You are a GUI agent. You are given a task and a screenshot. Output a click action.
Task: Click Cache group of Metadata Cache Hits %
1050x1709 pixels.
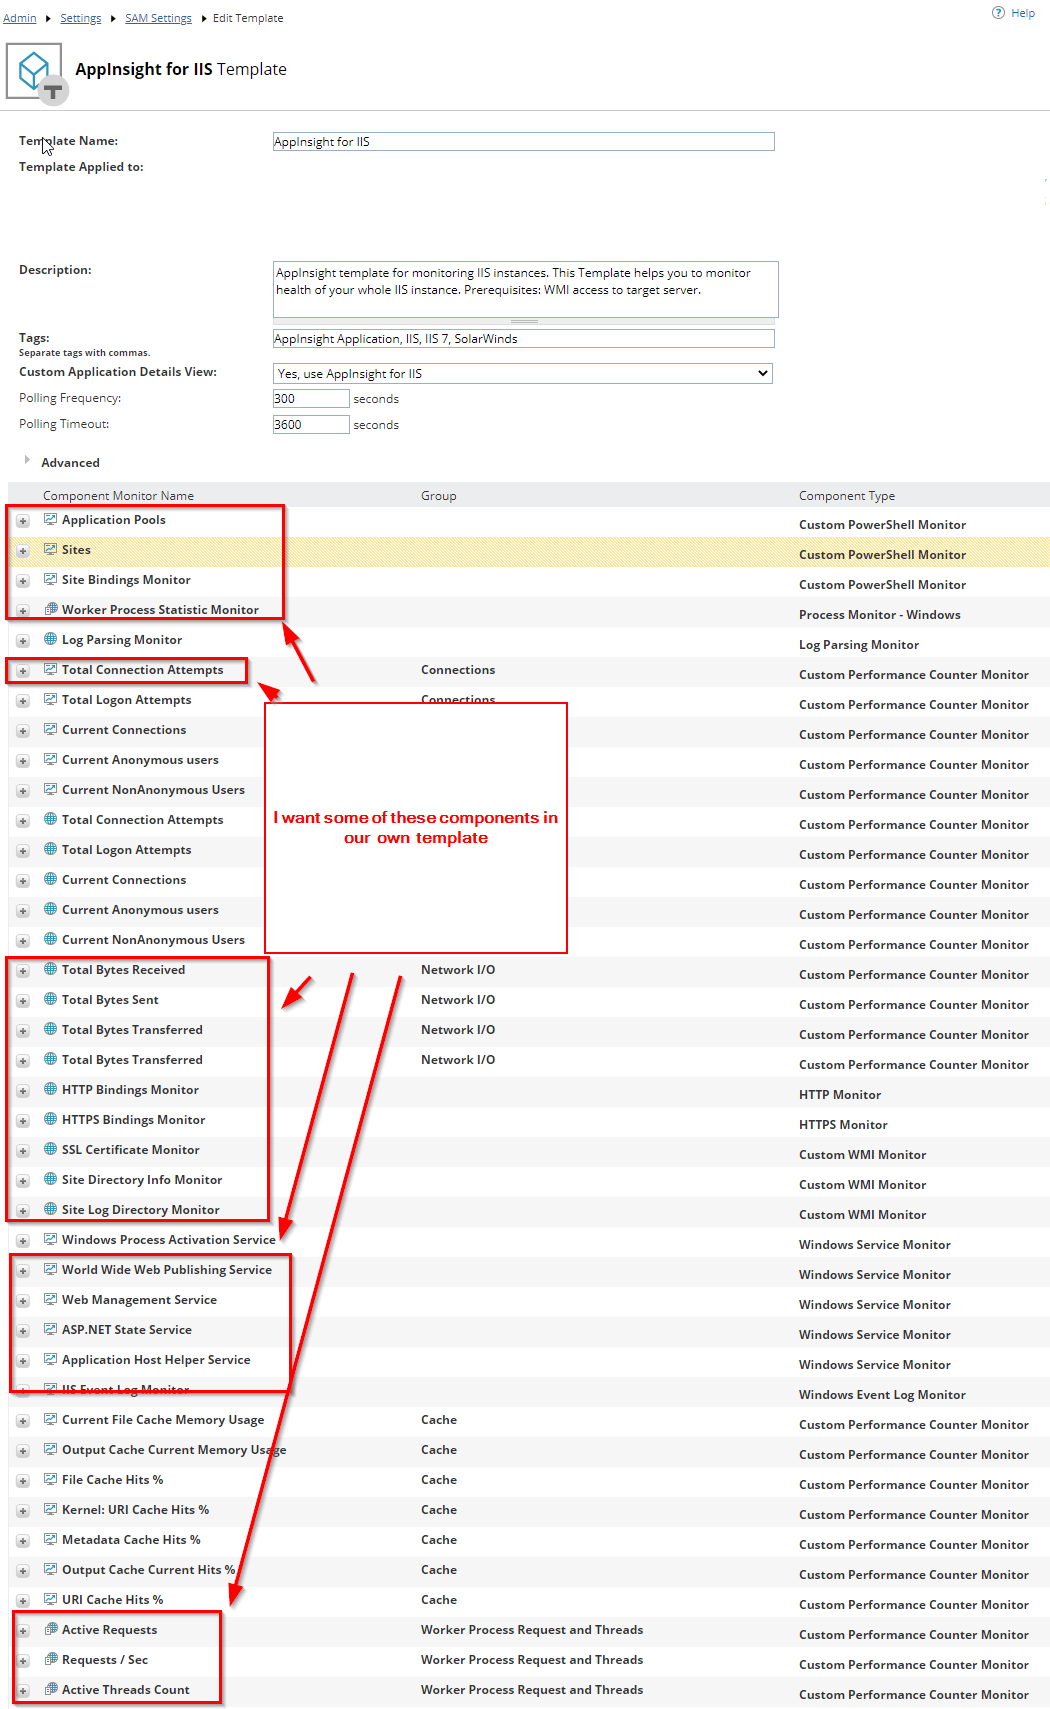(439, 1539)
